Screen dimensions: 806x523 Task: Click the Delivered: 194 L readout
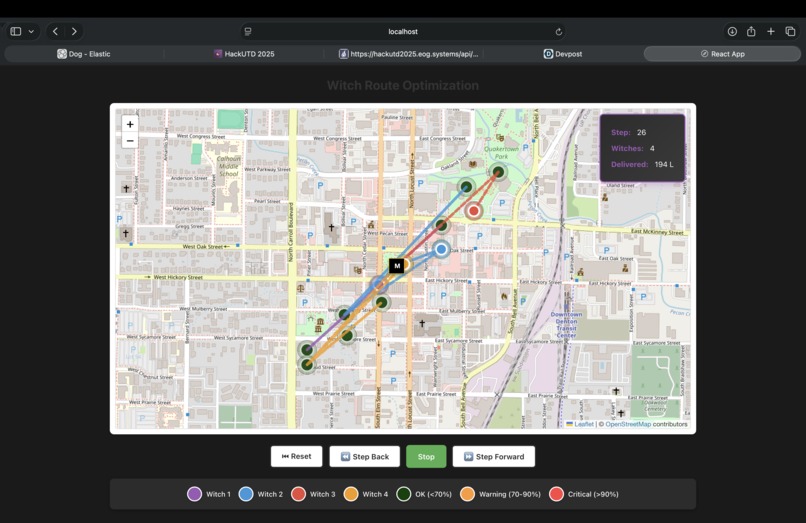click(x=642, y=164)
